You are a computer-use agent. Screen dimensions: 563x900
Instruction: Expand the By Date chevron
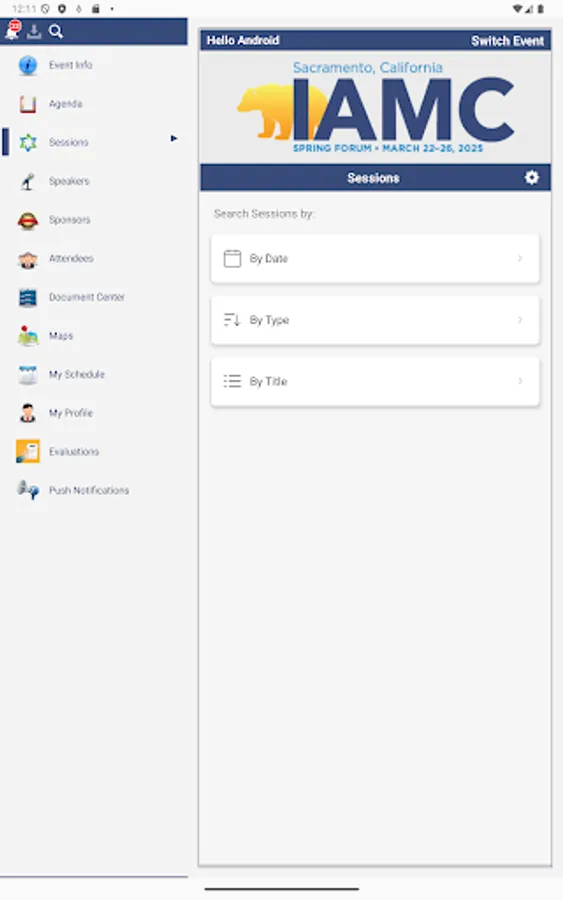tap(520, 258)
